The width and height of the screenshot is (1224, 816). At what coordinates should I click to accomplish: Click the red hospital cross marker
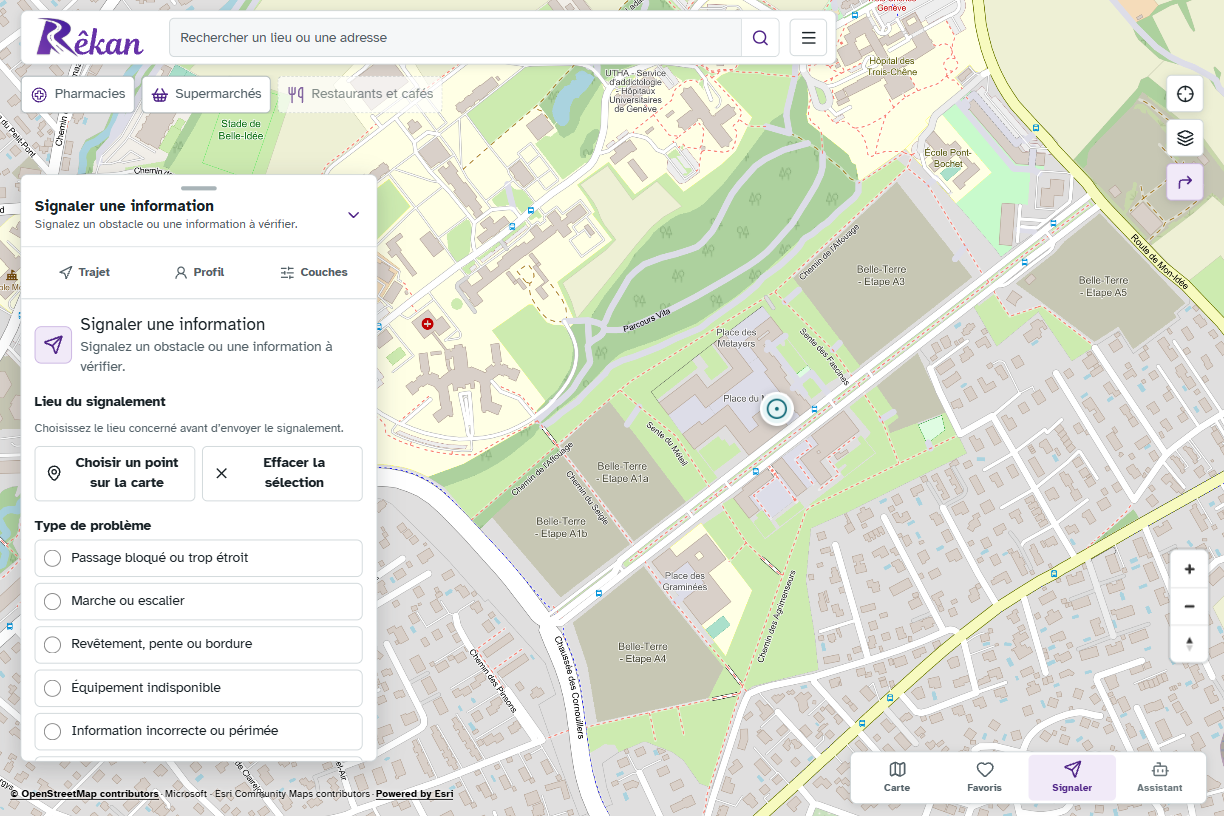428,324
